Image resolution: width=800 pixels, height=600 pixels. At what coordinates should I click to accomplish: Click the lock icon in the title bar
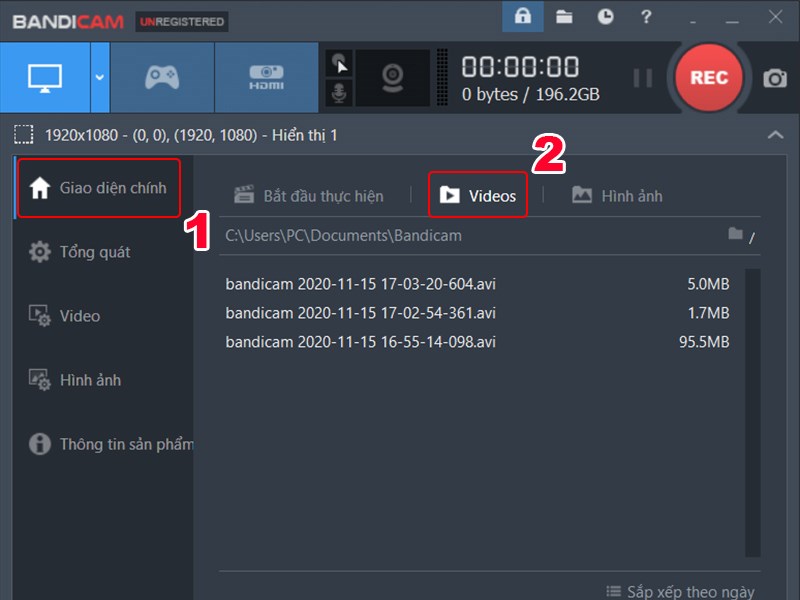[522, 16]
